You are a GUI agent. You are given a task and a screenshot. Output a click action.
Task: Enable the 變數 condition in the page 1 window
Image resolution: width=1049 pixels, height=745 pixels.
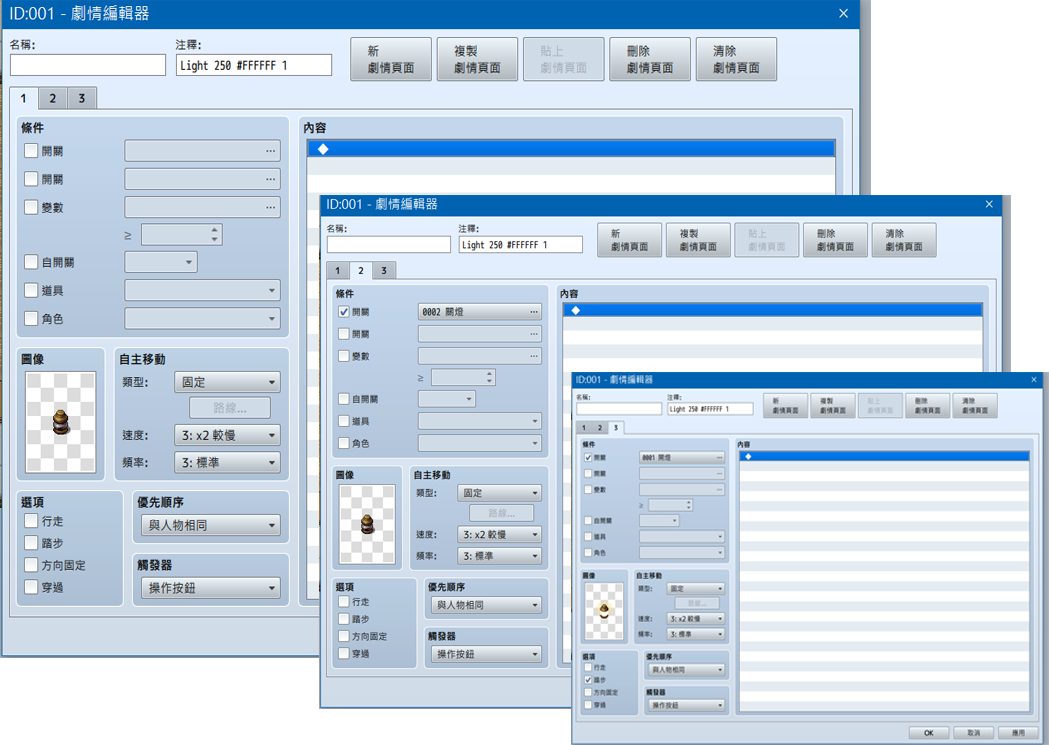(31, 207)
